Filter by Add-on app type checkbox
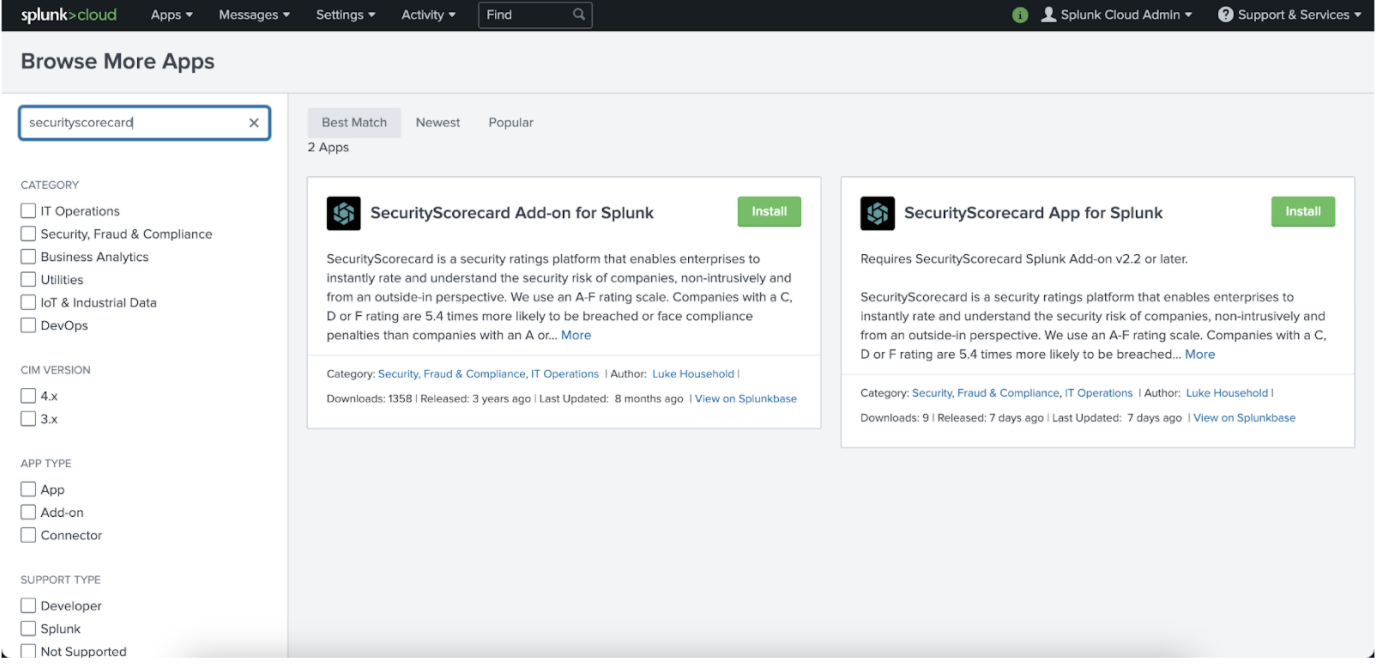The width and height of the screenshot is (1376, 664). tap(28, 512)
